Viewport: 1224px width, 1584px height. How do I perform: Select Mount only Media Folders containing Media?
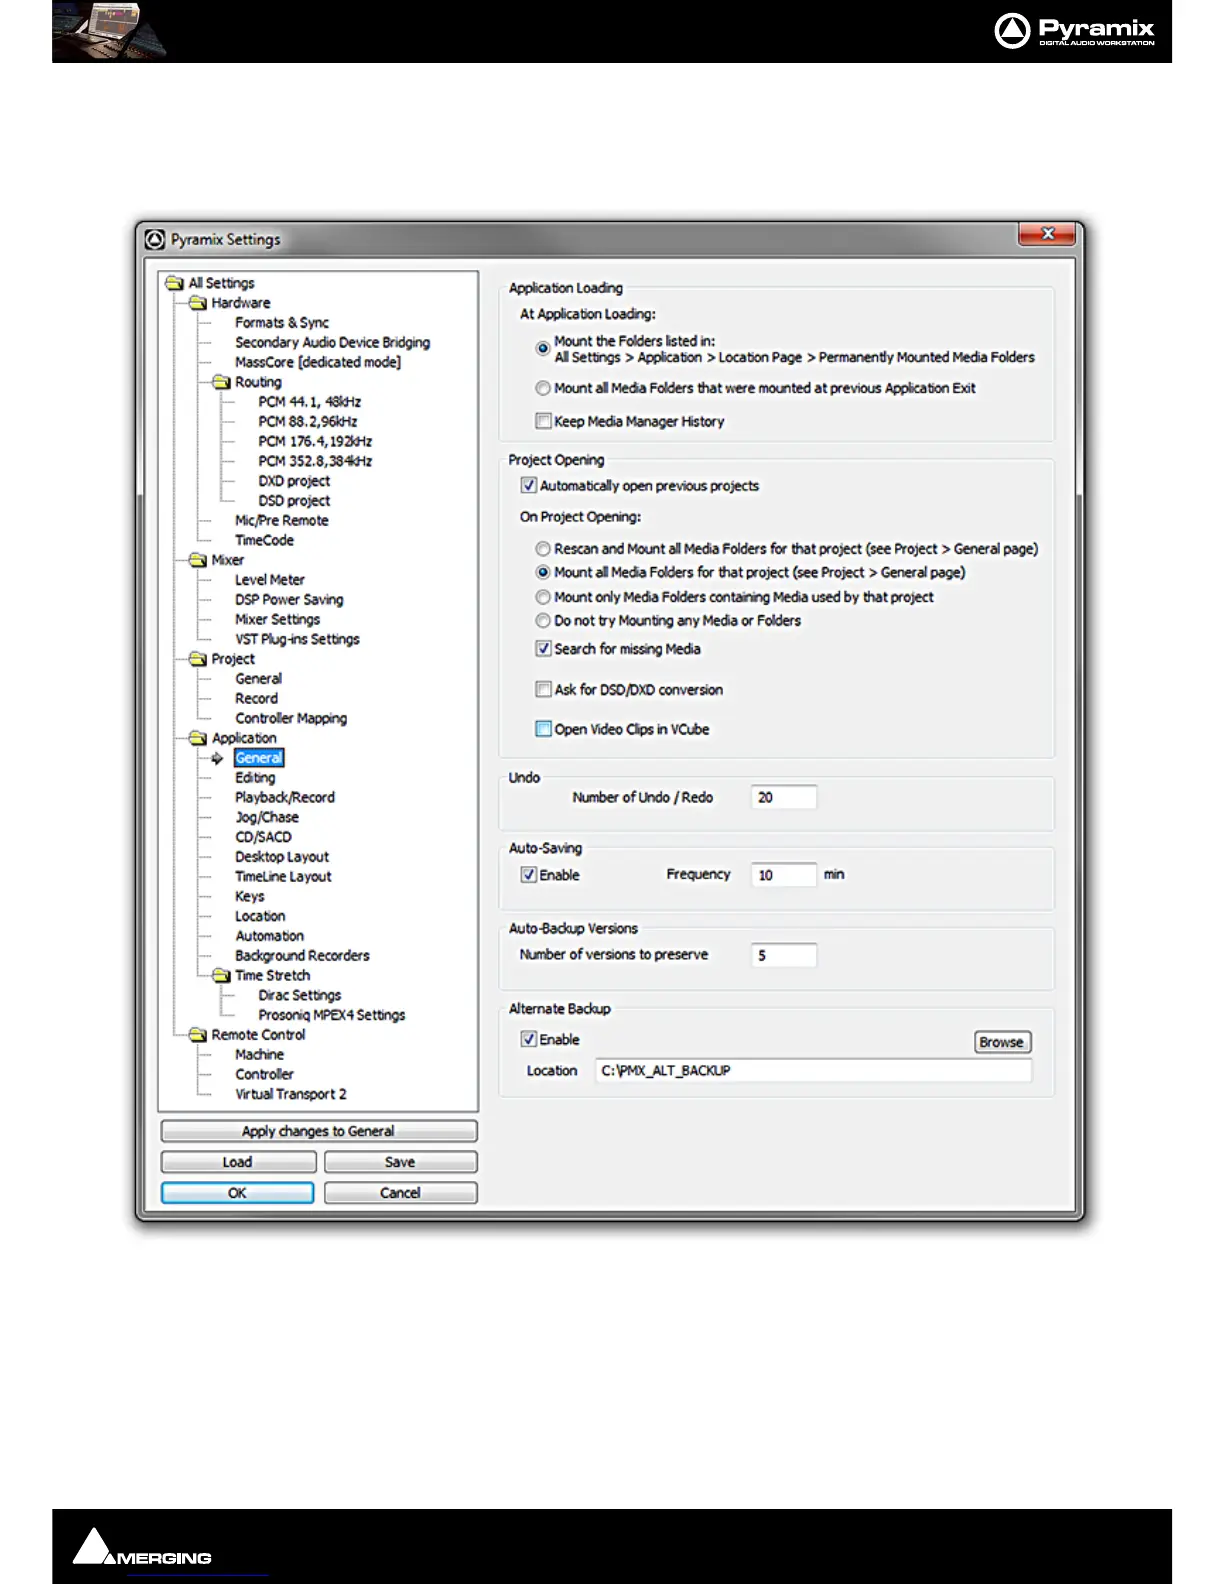[x=543, y=597]
